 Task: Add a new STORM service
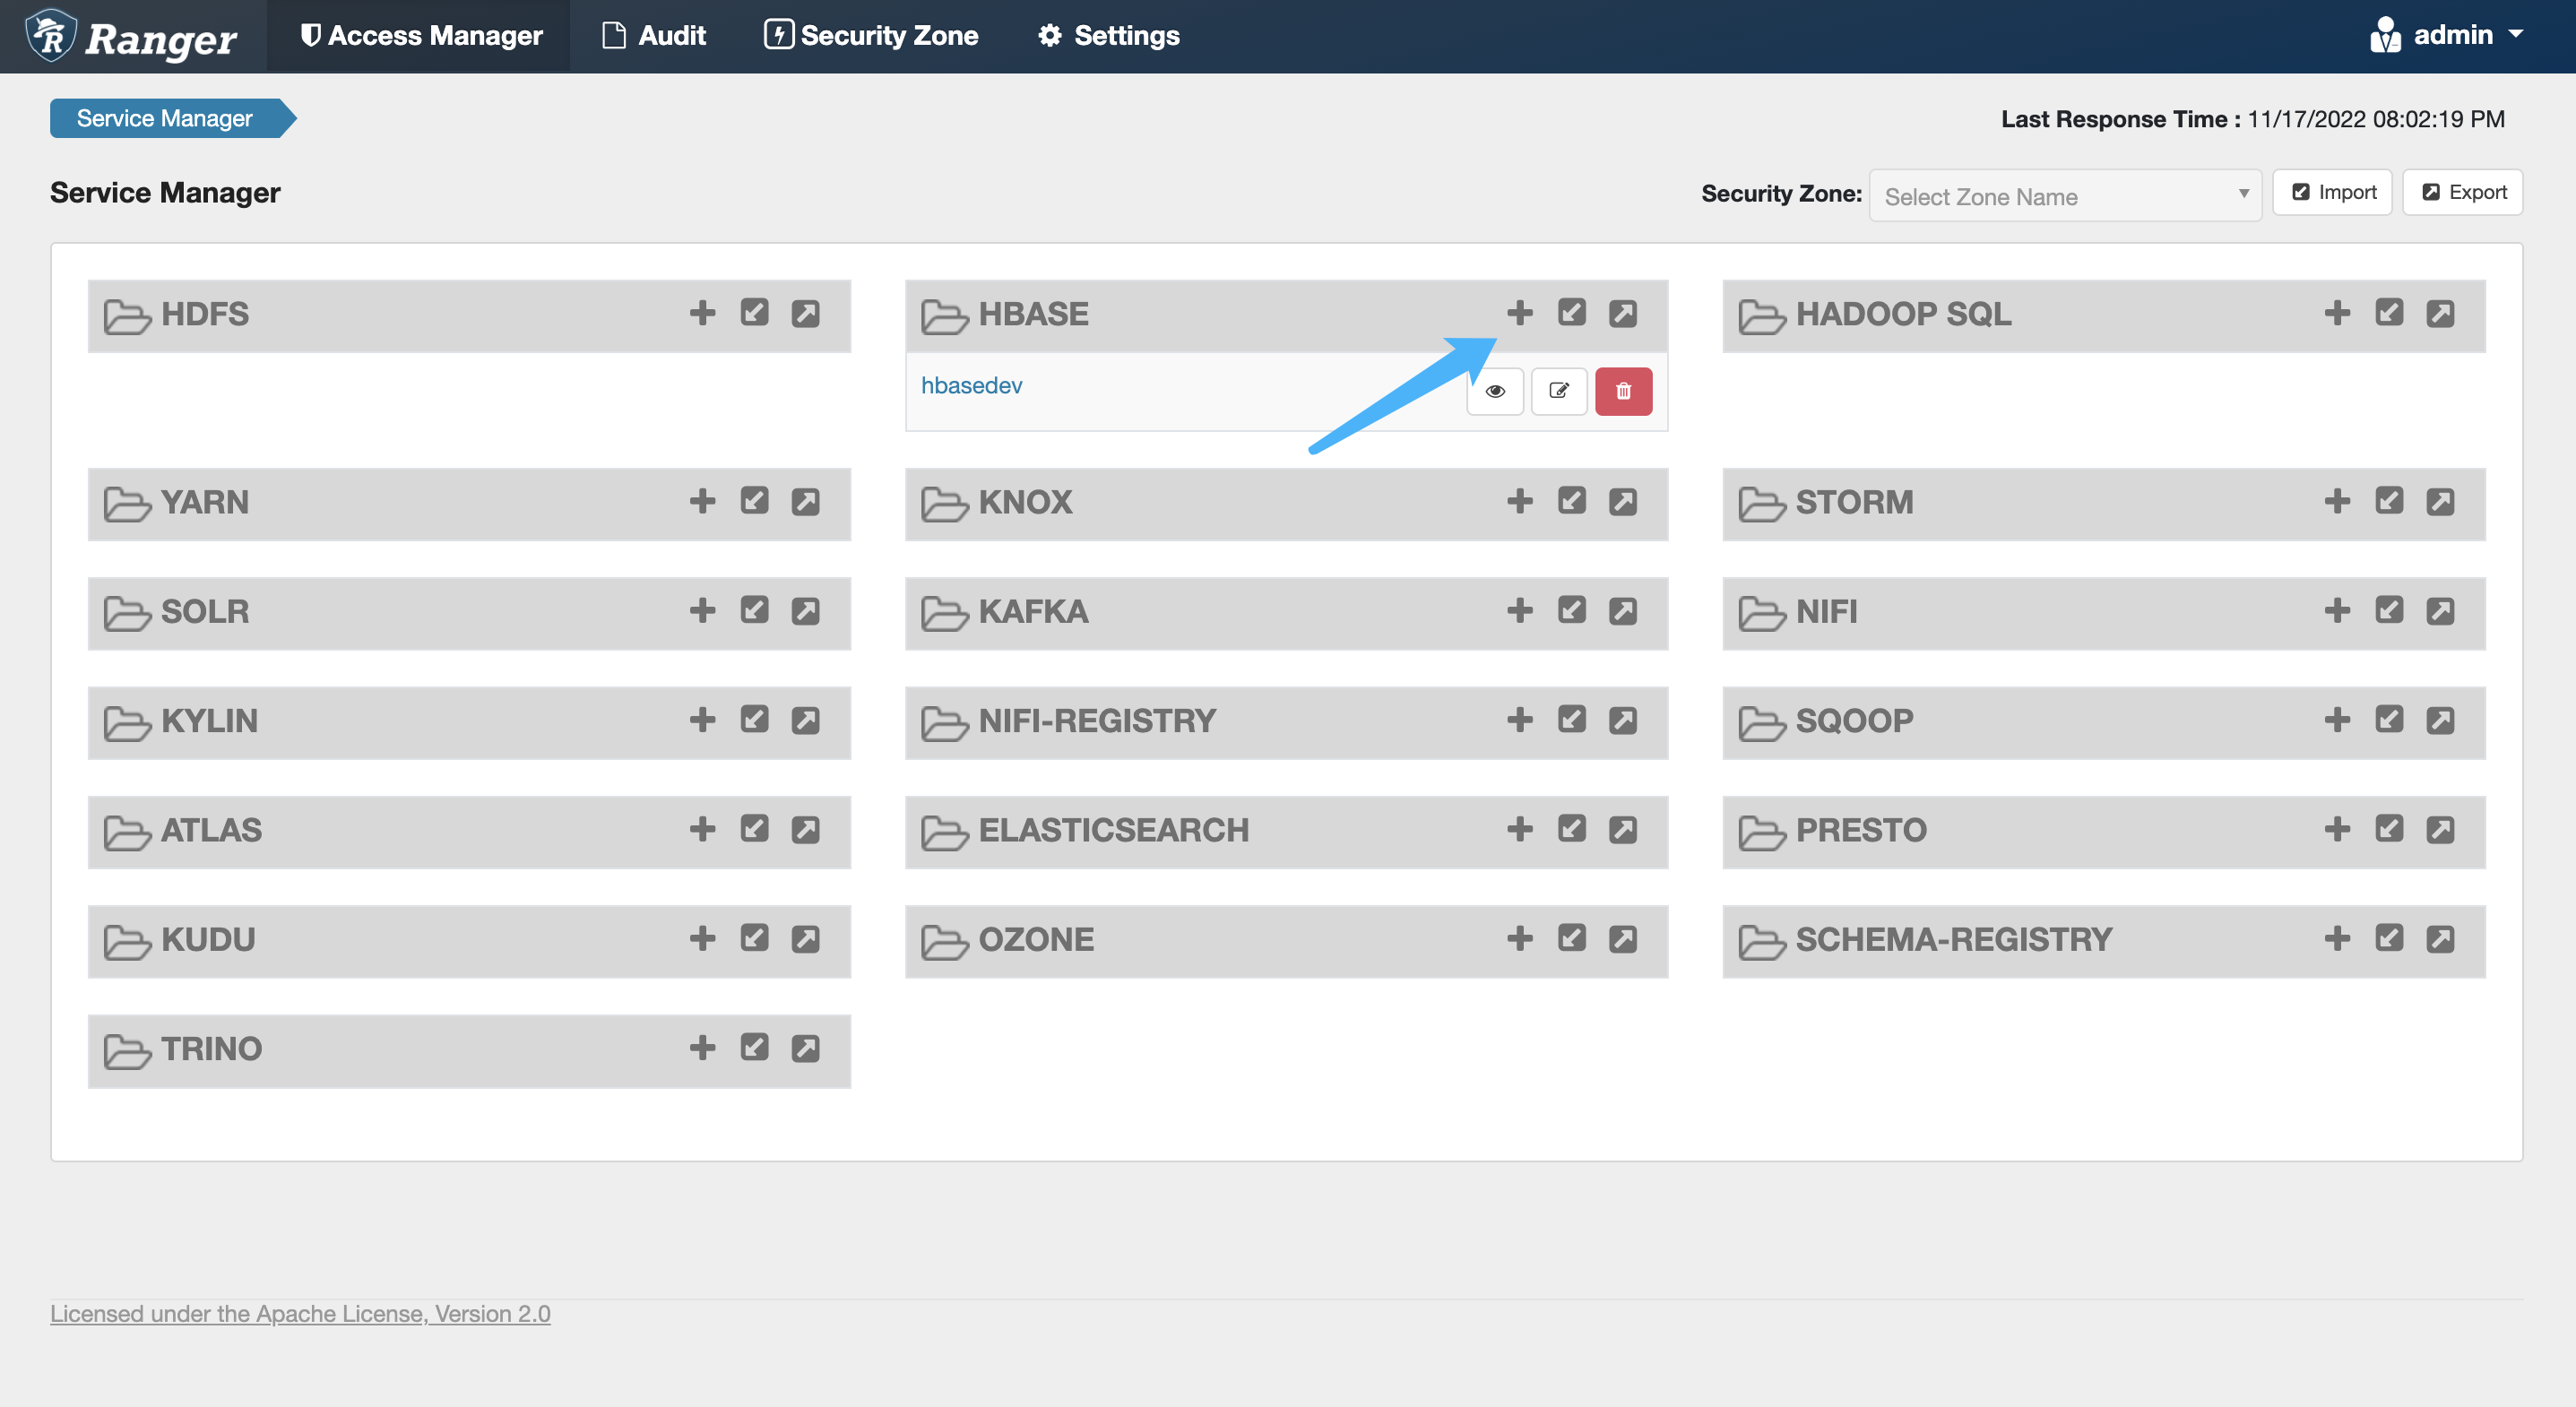coord(2337,501)
